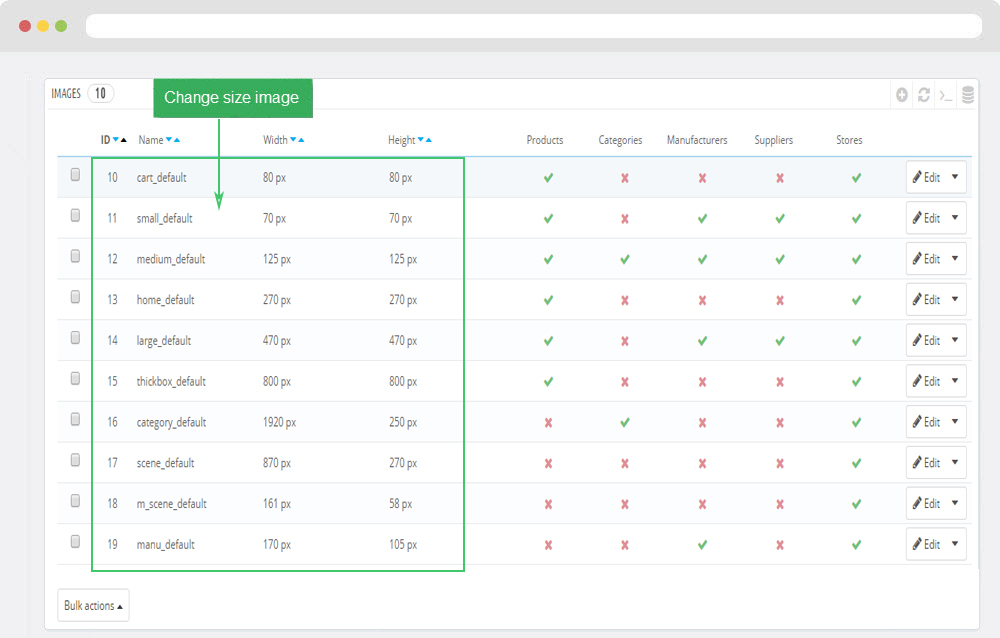The height and width of the screenshot is (638, 1000).
Task: Toggle Suppliers status for large_default
Action: click(x=780, y=341)
